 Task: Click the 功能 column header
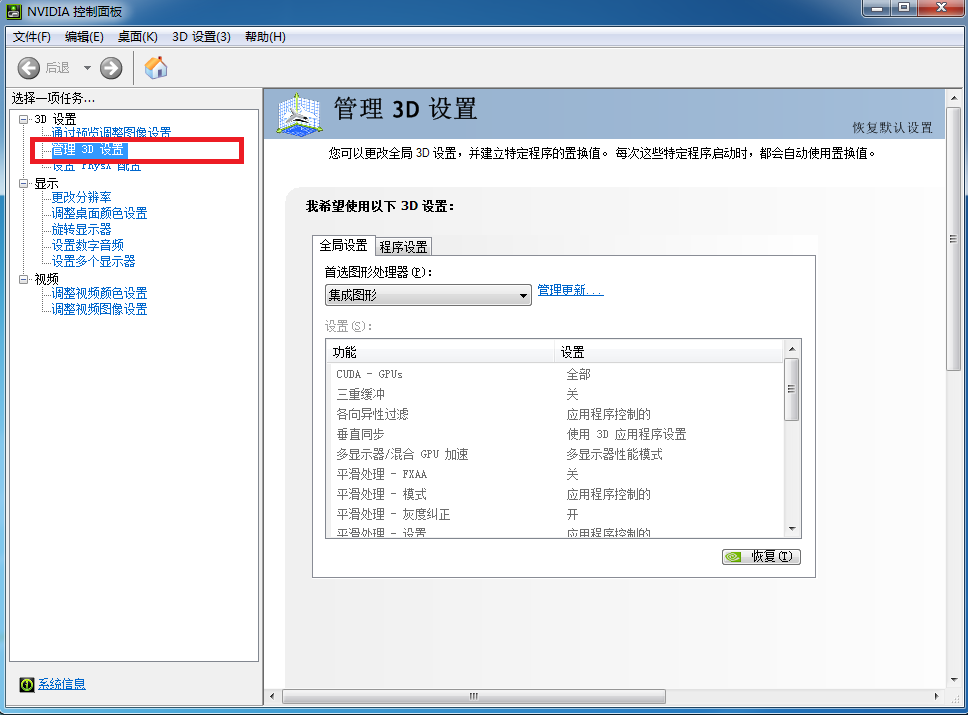440,353
